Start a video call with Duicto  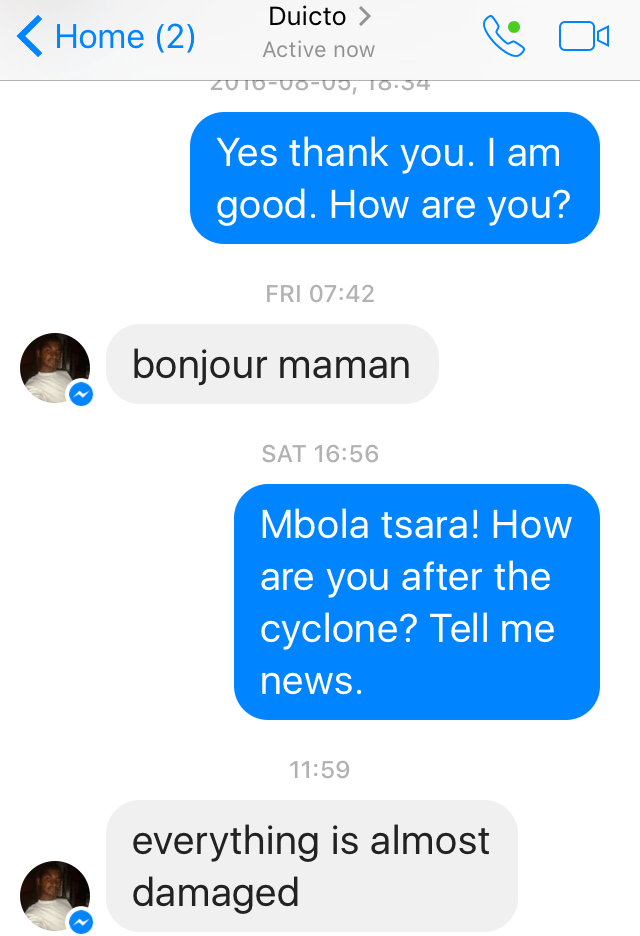tap(584, 37)
